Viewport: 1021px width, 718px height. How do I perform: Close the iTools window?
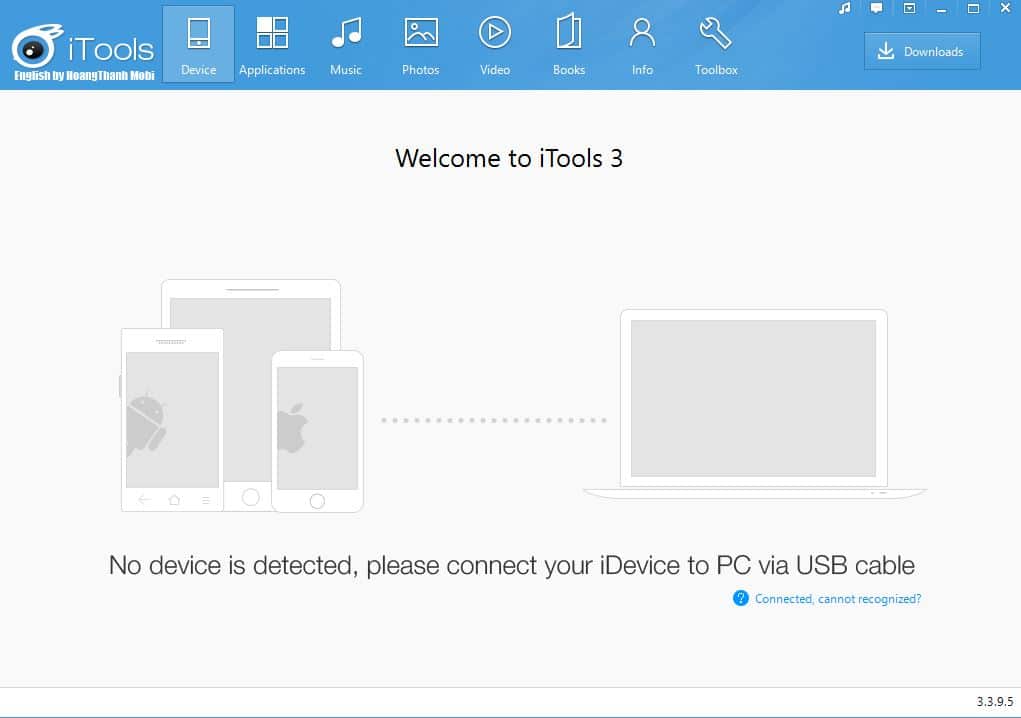click(1005, 8)
